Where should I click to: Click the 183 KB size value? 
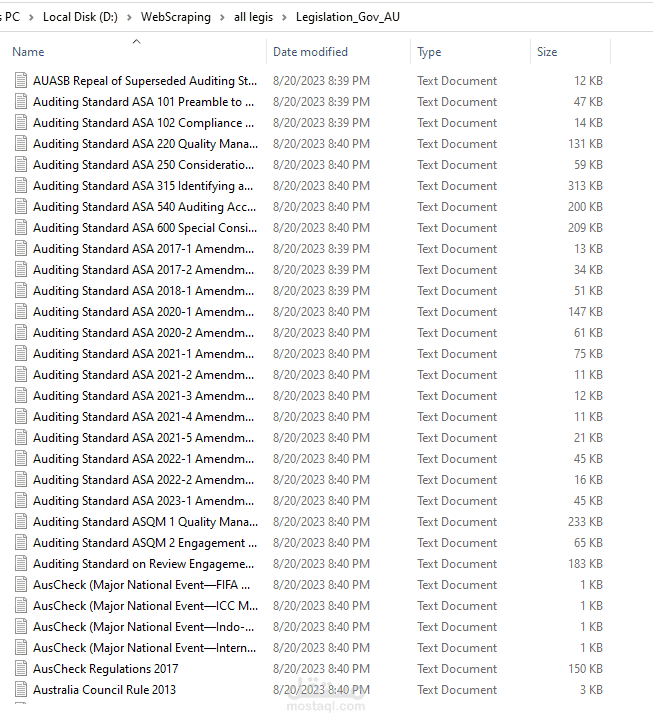coord(585,564)
